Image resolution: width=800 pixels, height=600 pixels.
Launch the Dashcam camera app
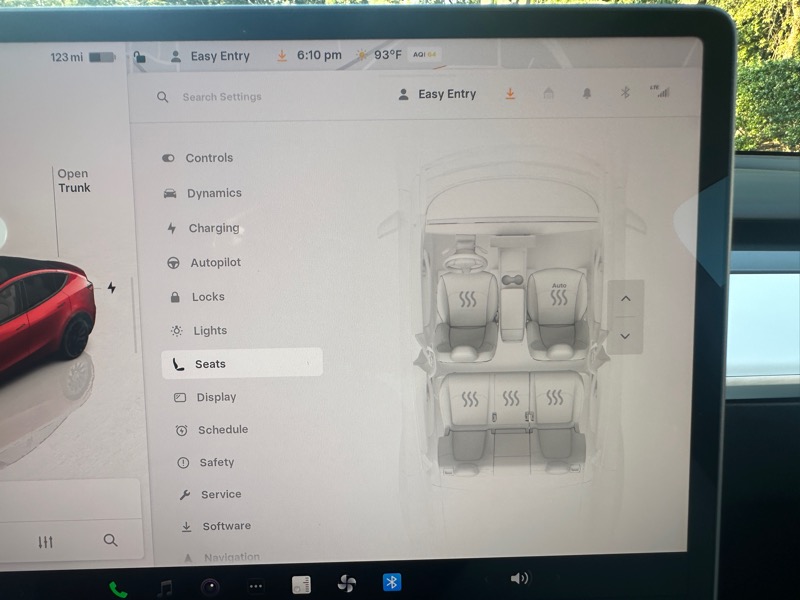tap(210, 587)
